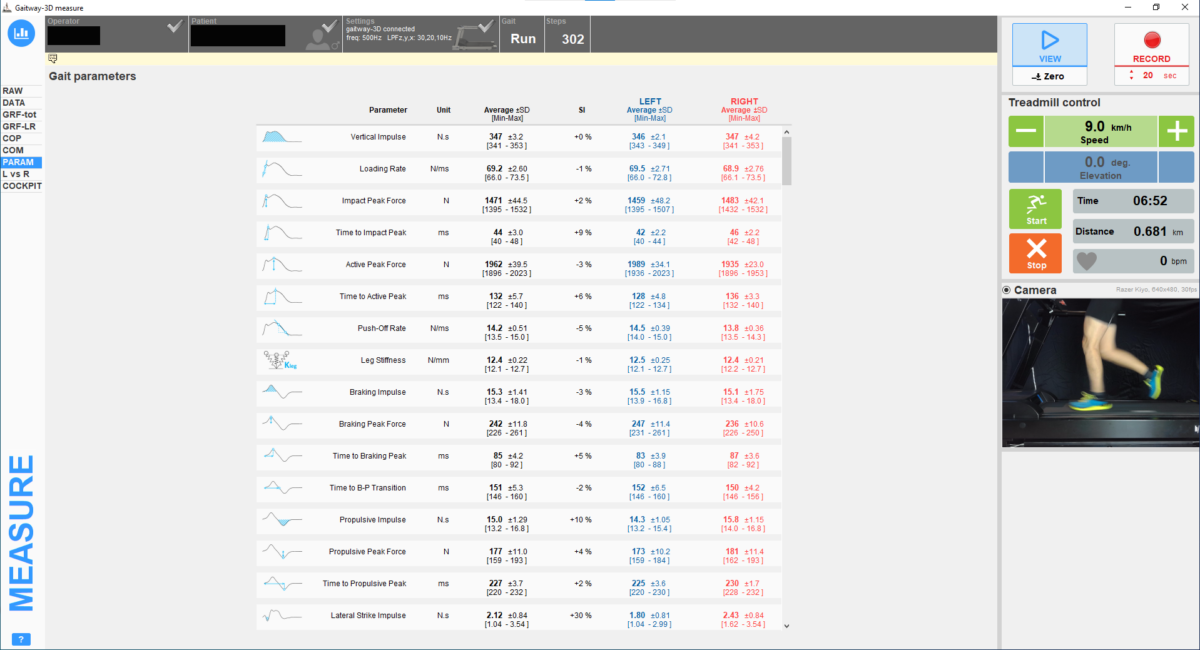Stop the treadmill with Stop button
This screenshot has height=650, width=1200.
[1036, 253]
